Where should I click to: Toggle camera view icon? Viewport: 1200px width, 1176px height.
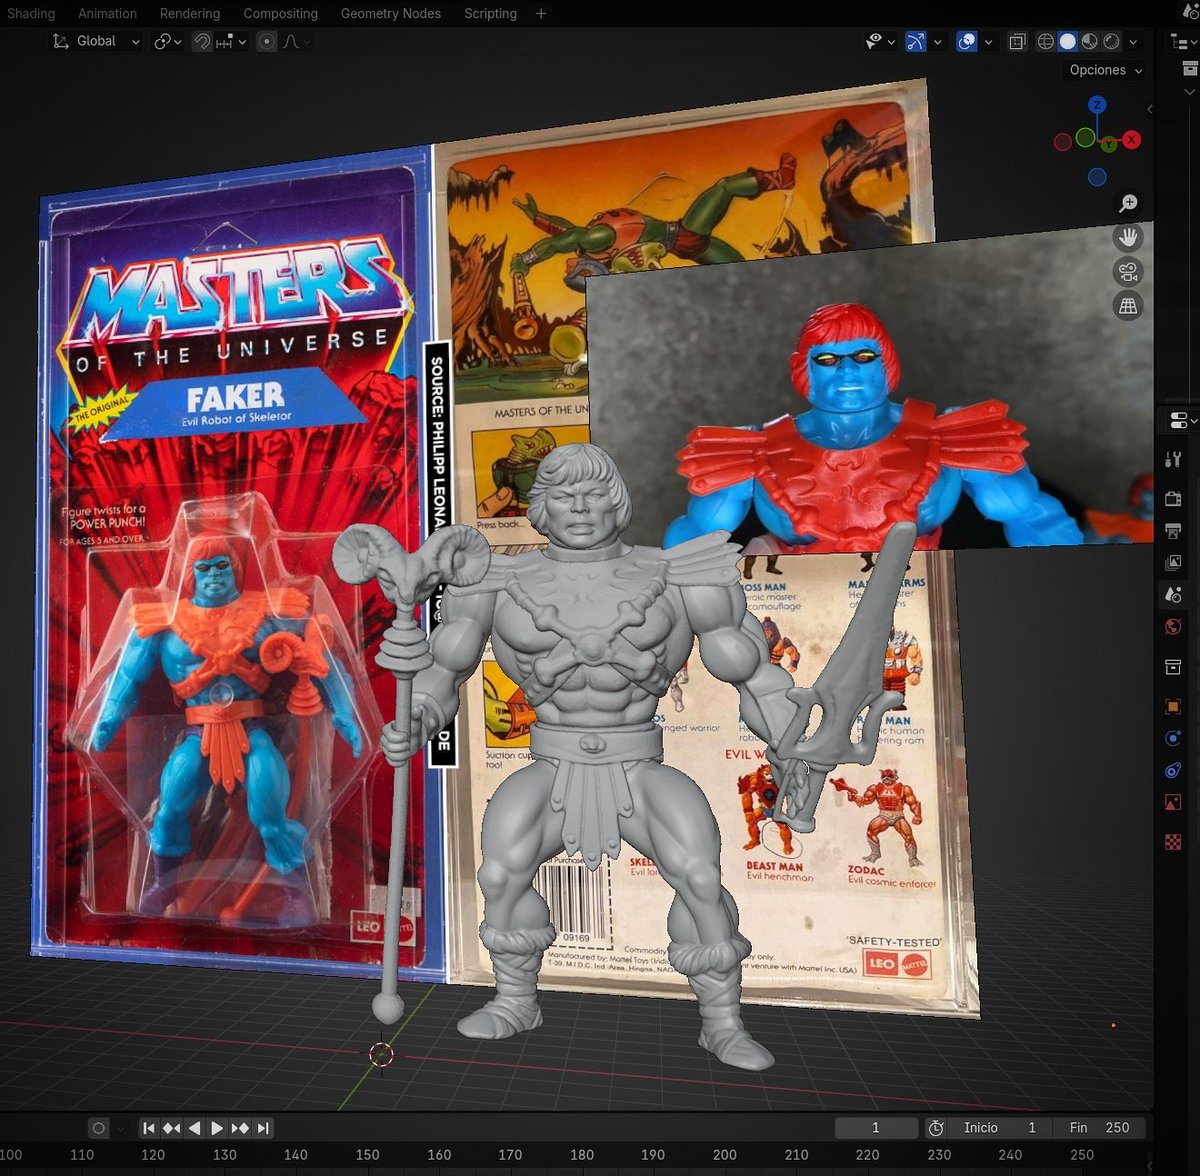[x=1129, y=272]
